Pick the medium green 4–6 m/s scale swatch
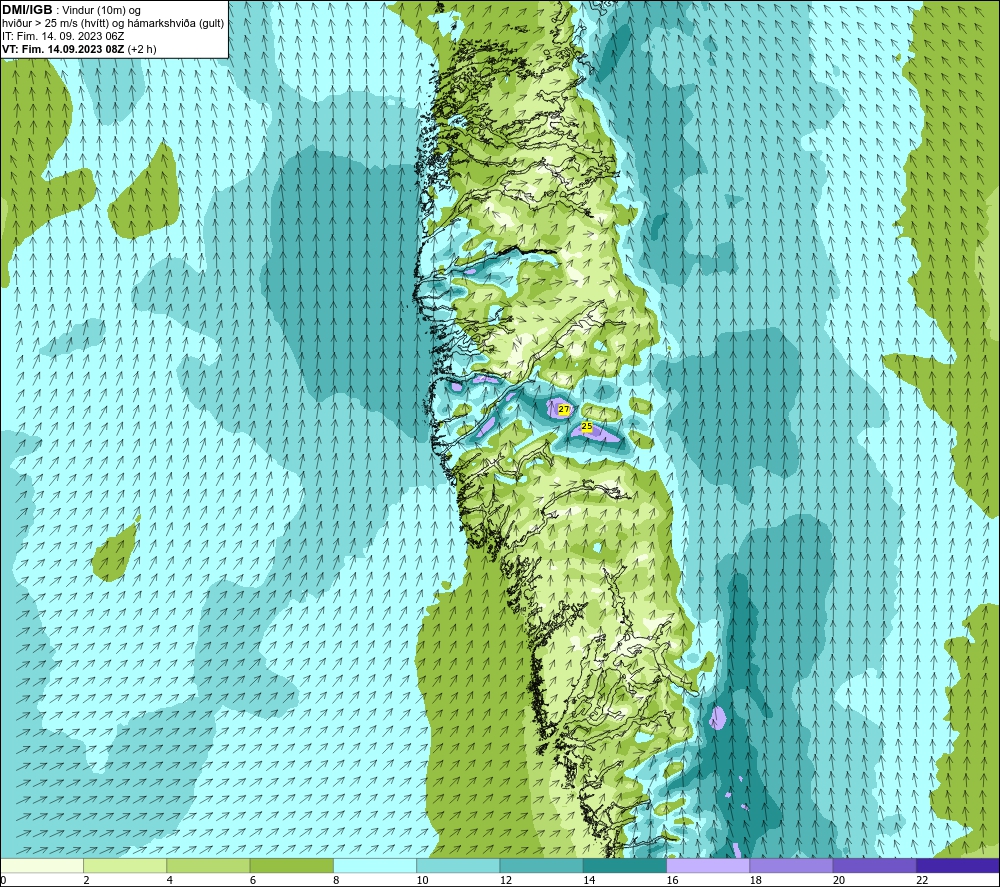This screenshot has height=887, width=1000. 208,866
